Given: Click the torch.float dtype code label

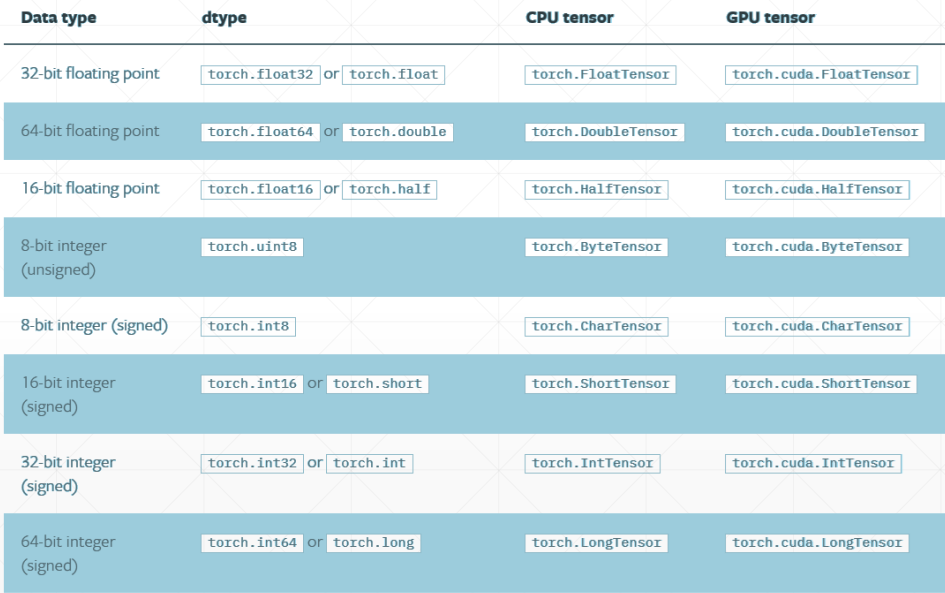Looking at the screenshot, I should pos(393,74).
